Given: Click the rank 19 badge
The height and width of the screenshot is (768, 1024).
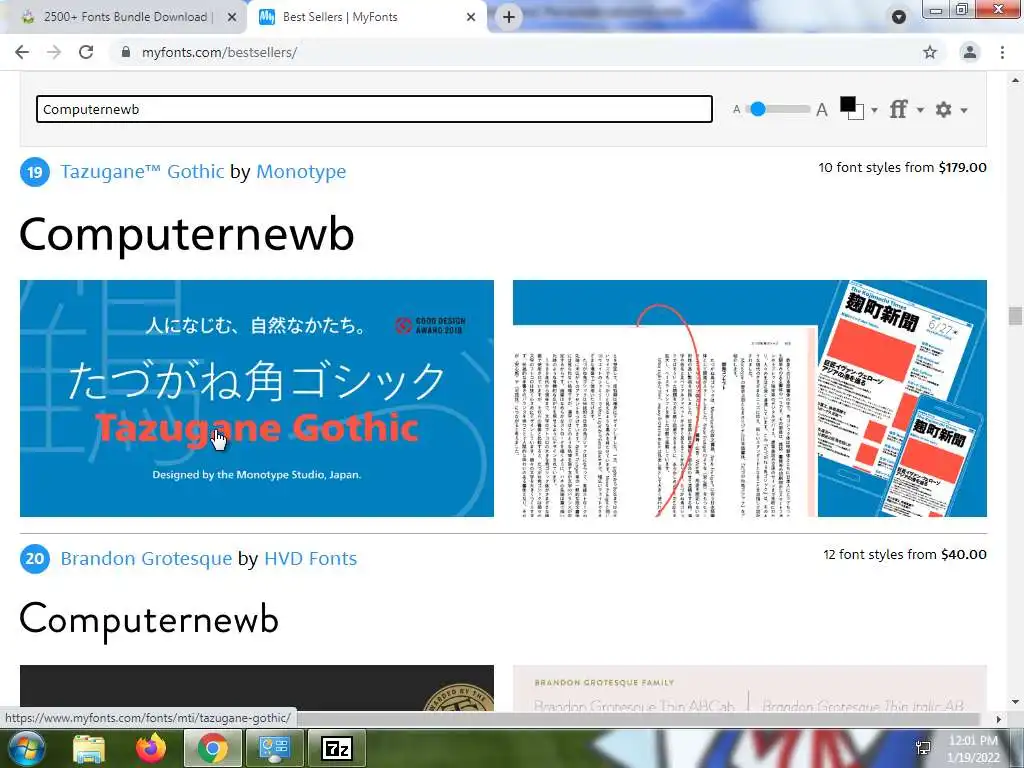Looking at the screenshot, I should click(35, 172).
